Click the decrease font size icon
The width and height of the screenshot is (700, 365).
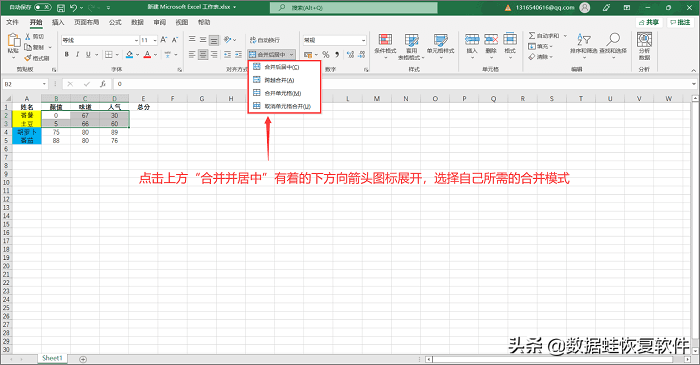pos(175,40)
